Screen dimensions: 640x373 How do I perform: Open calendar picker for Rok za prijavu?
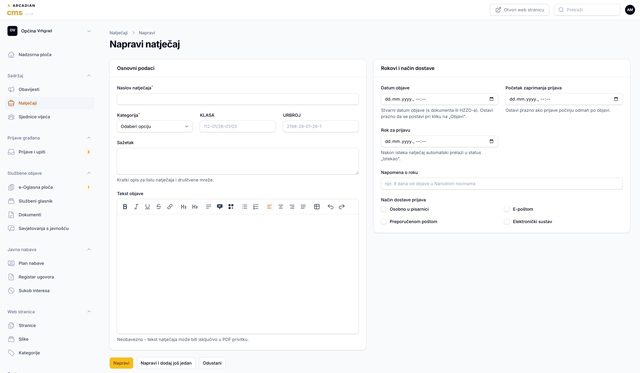click(x=491, y=141)
